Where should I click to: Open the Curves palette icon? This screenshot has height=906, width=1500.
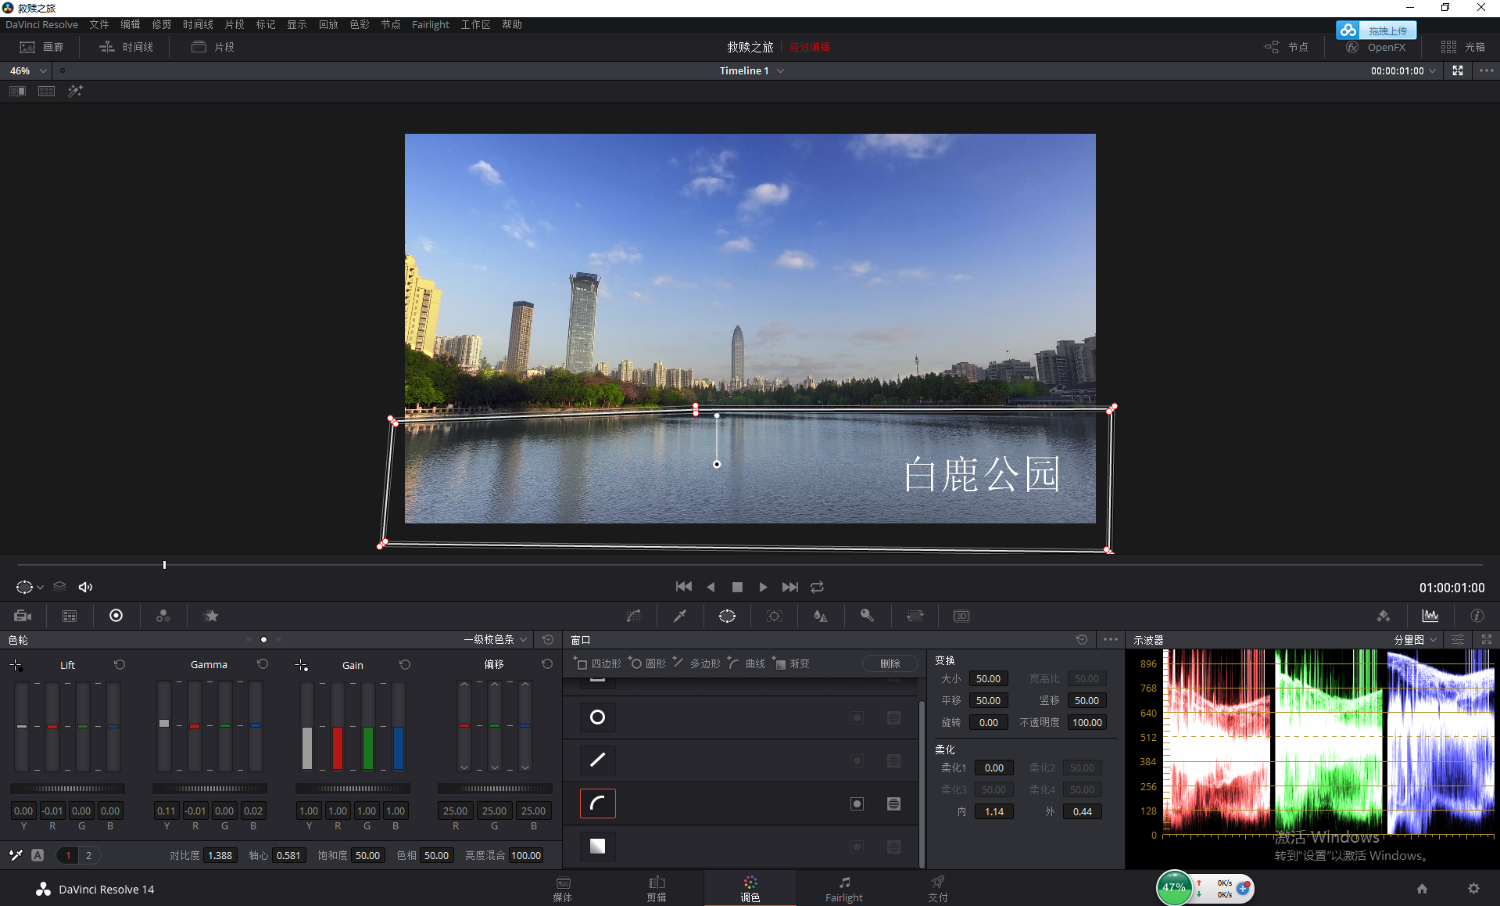[x=634, y=616]
